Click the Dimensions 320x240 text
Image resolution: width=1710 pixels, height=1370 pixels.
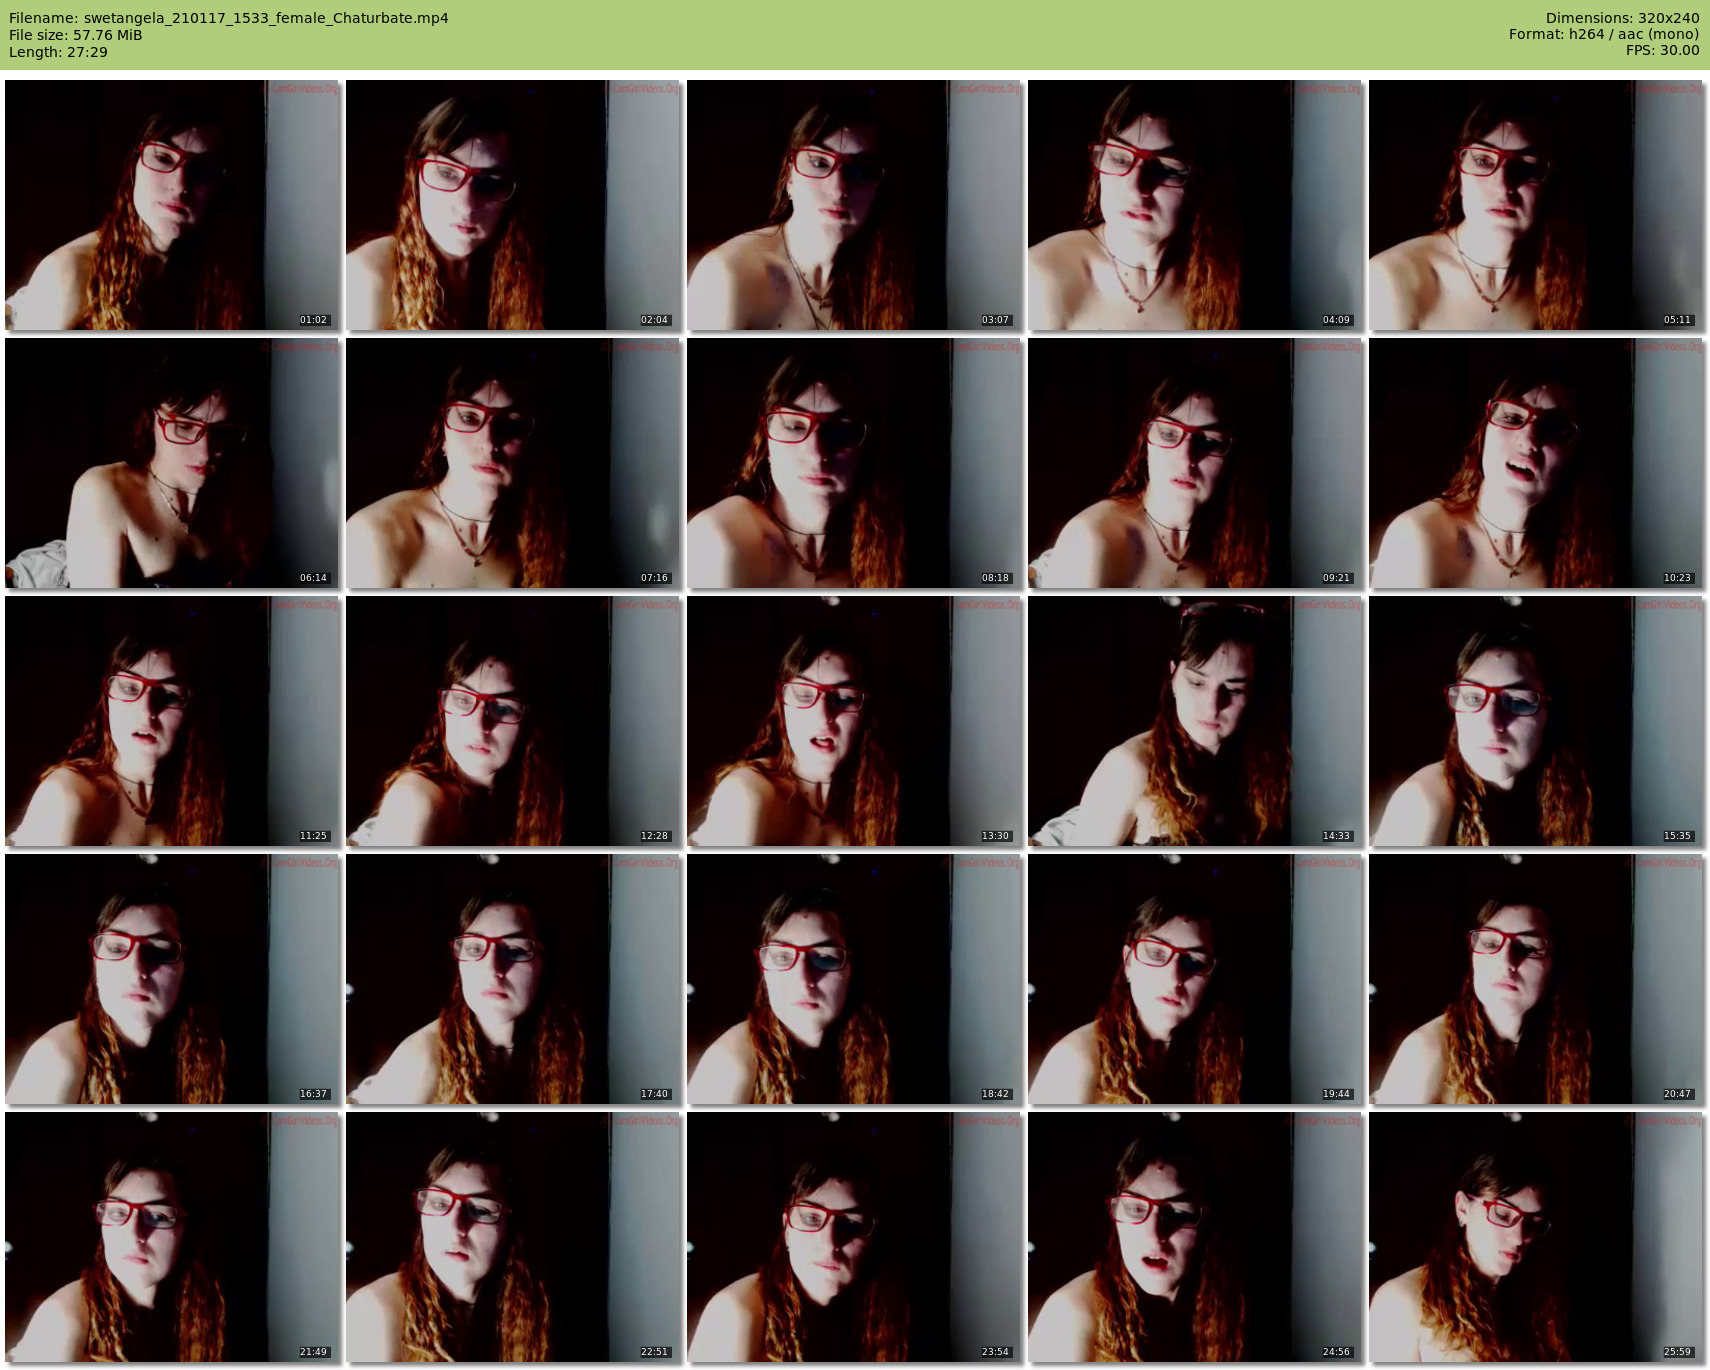[x=1622, y=18]
